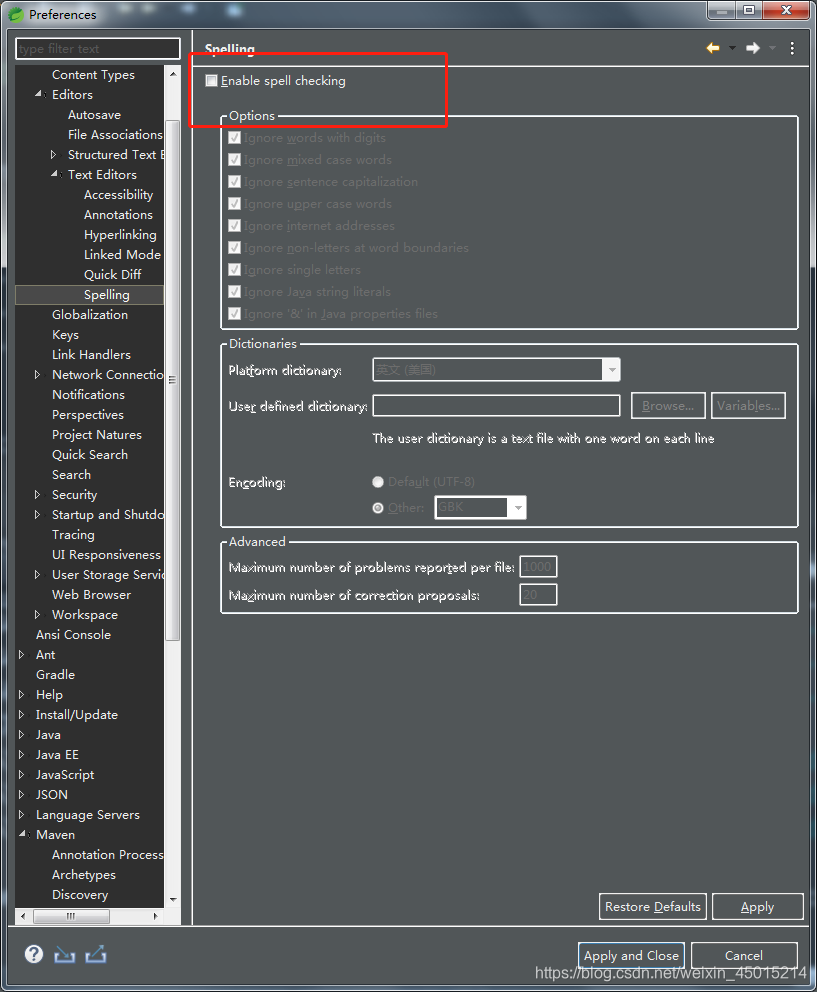Screen dimensions: 817x992
Task: Click the Apply button
Action: click(758, 907)
